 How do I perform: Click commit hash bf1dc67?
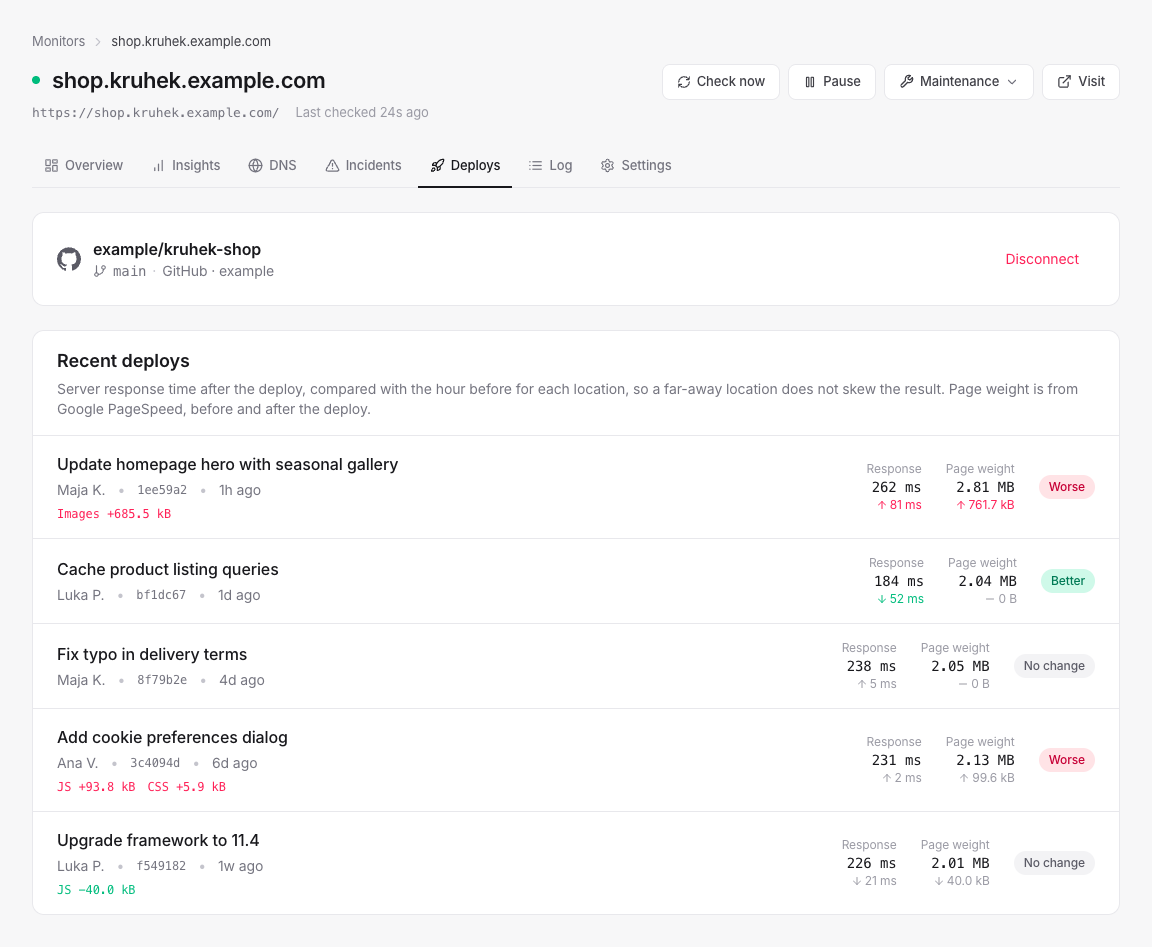point(161,595)
